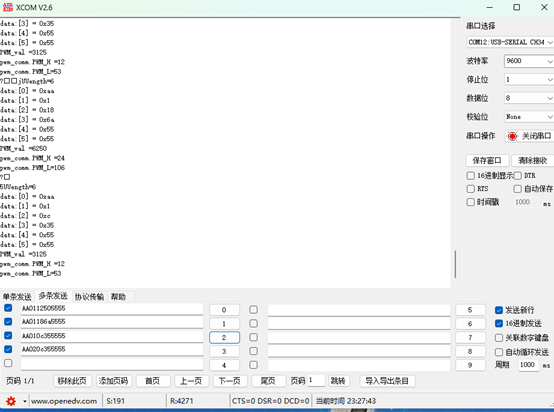Toggle the 发送新行 checkbox
The height and width of the screenshot is (412, 554).
pyautogui.click(x=499, y=310)
